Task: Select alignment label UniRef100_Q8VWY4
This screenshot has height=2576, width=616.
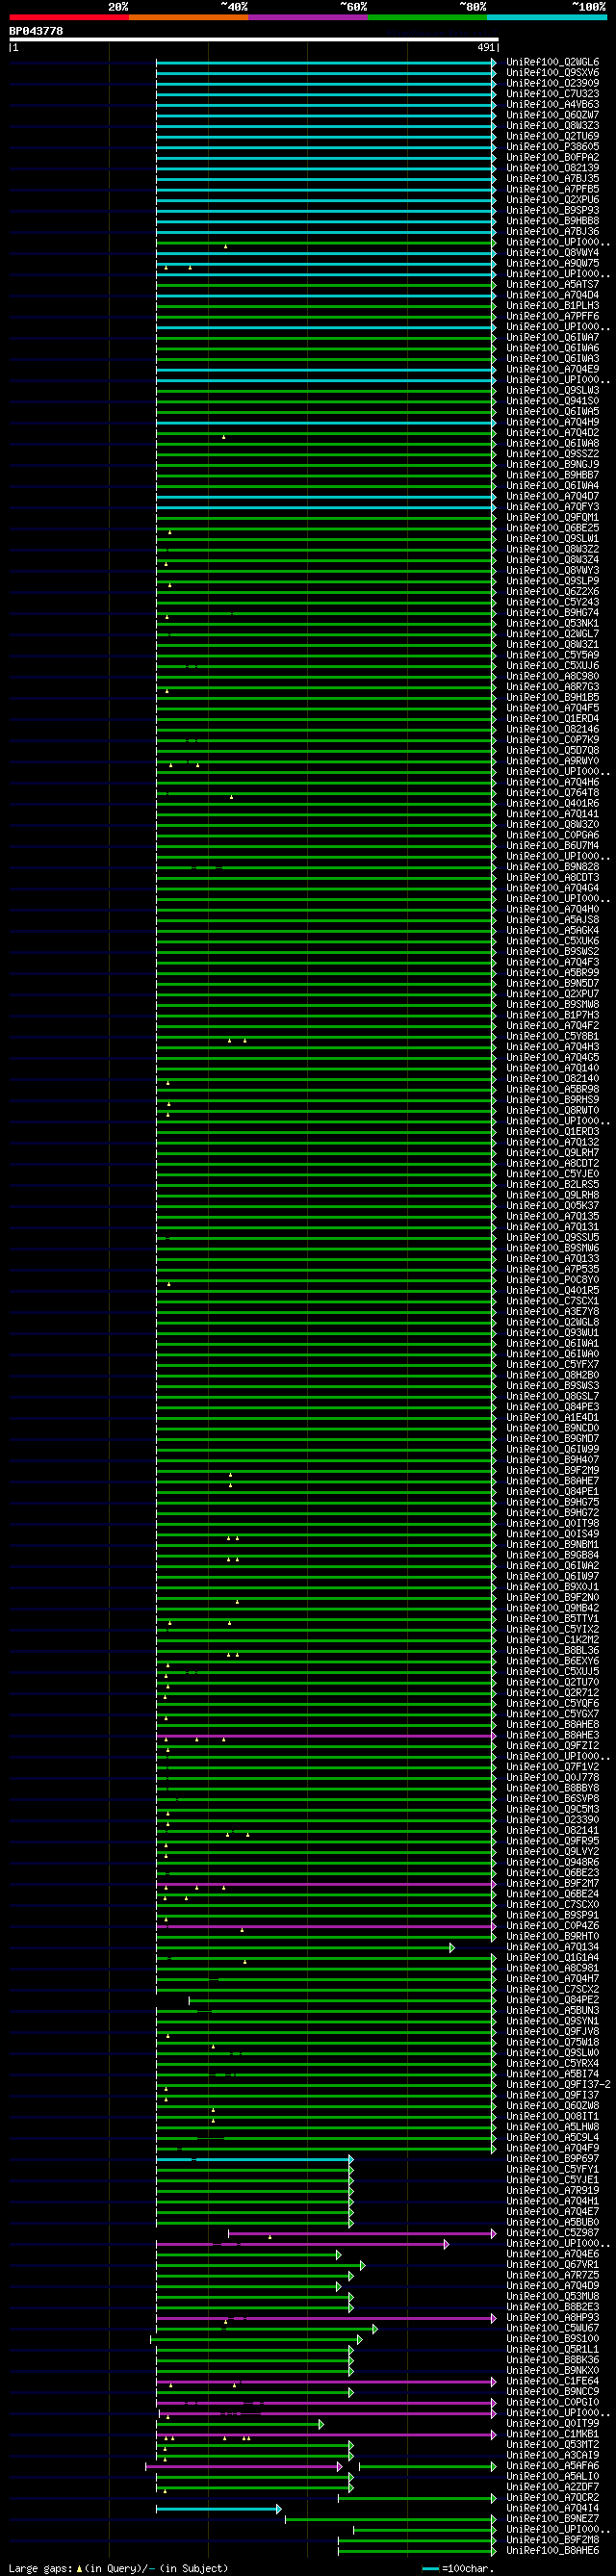Action: pyautogui.click(x=553, y=252)
